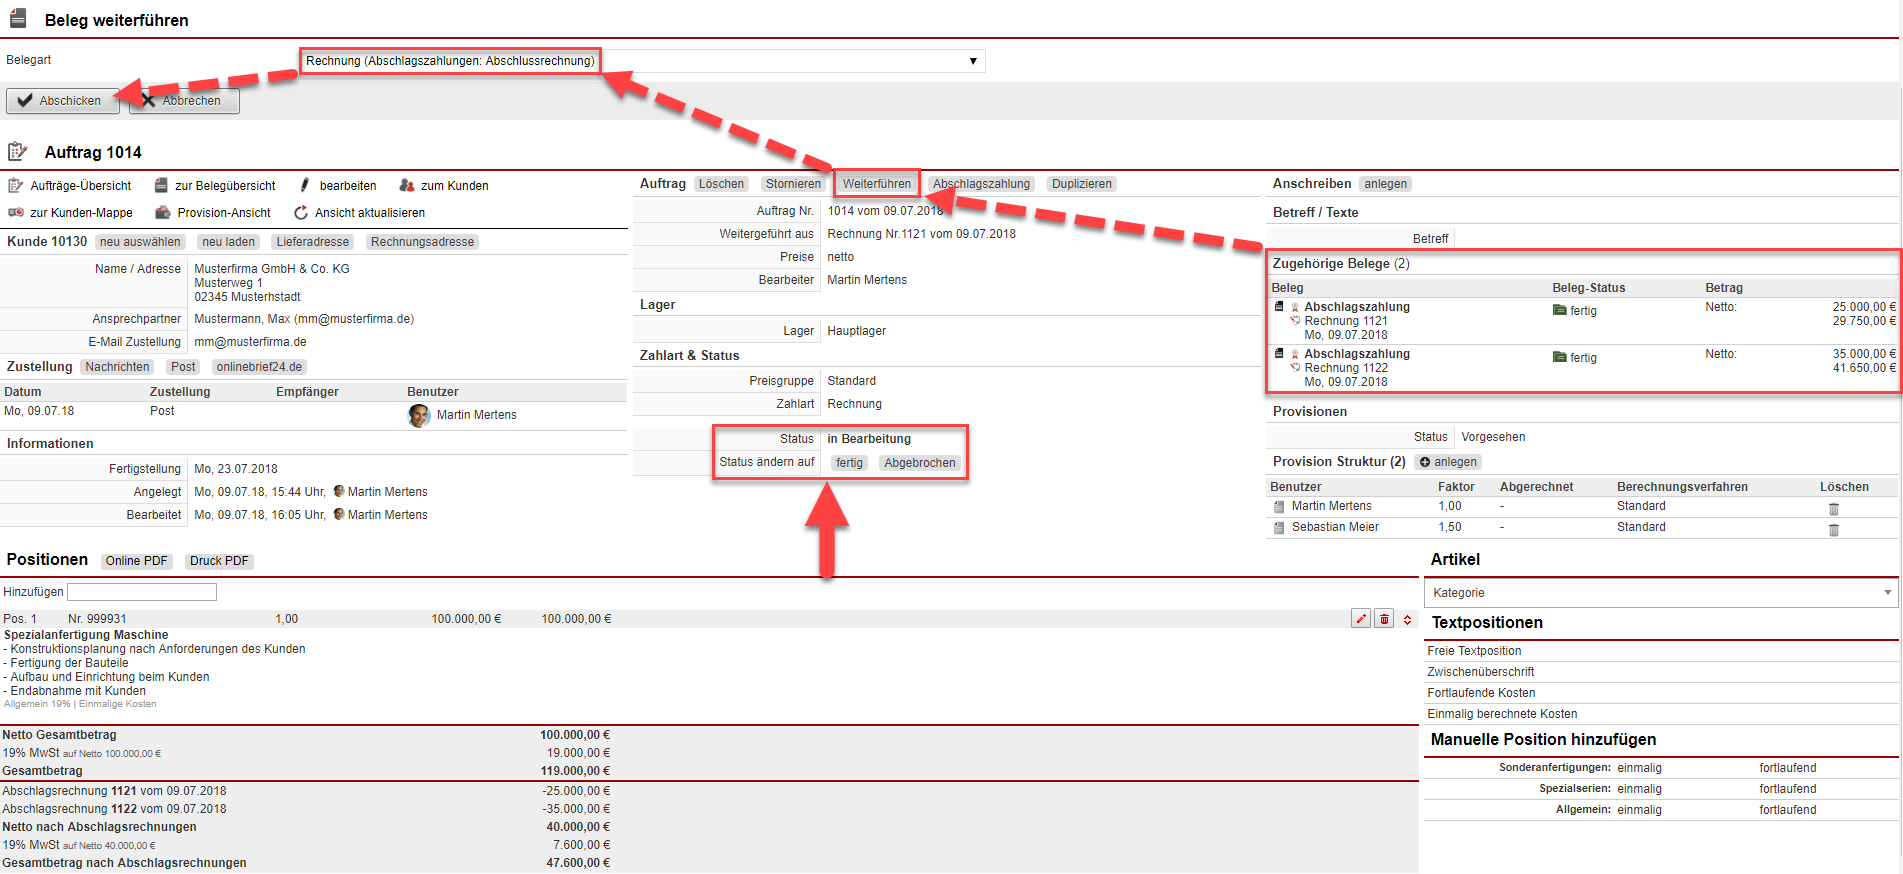Screen dimensions: 1903x874
Task: Click Abschlagszahlung in Auftrag bar
Action: click(x=981, y=184)
